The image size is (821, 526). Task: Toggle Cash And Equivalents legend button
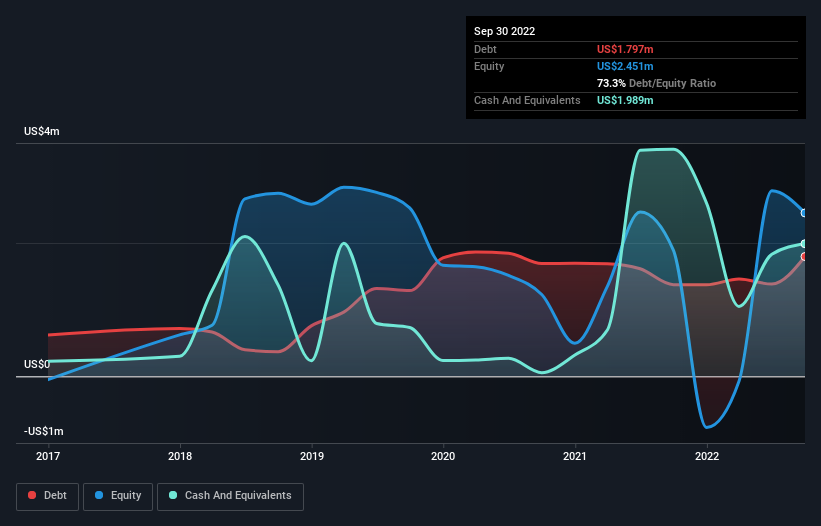[230, 496]
